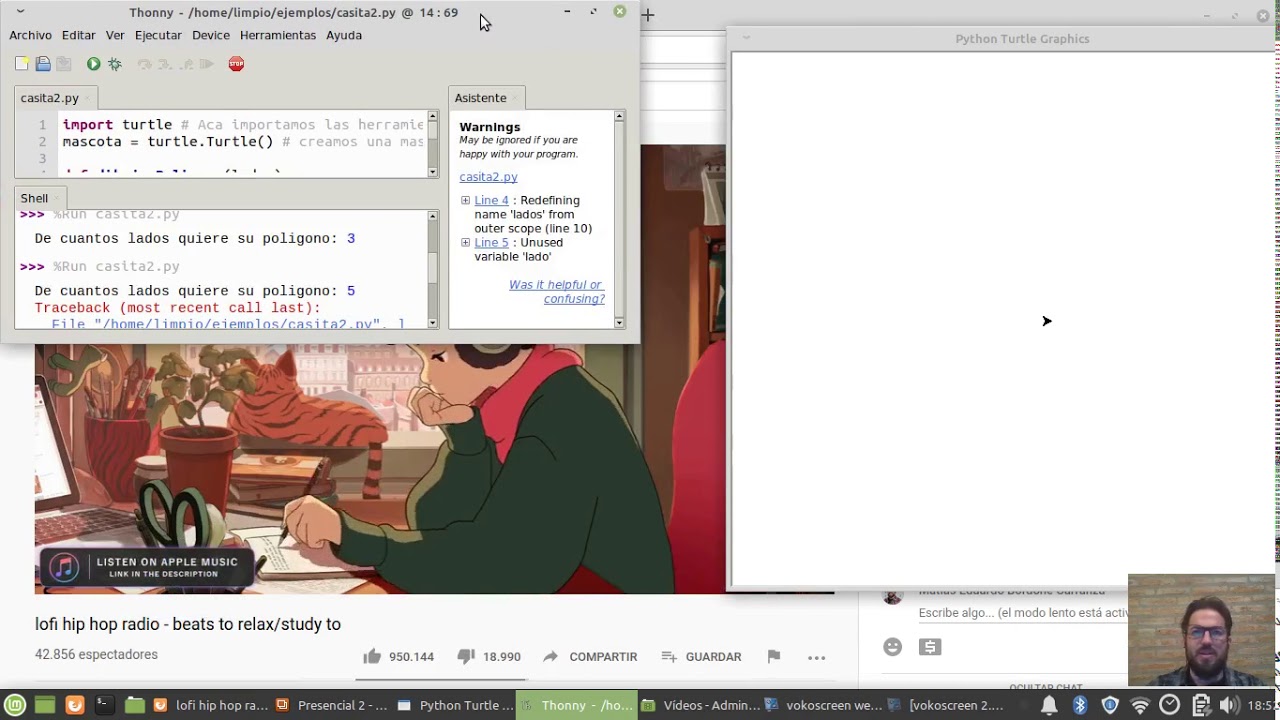Image resolution: width=1280 pixels, height=720 pixels.
Task: Expand the Line 4 warning details
Action: click(465, 200)
